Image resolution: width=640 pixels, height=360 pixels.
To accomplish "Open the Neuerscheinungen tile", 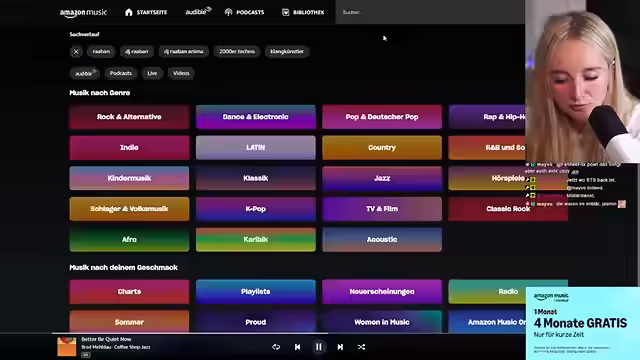I will [x=382, y=291].
